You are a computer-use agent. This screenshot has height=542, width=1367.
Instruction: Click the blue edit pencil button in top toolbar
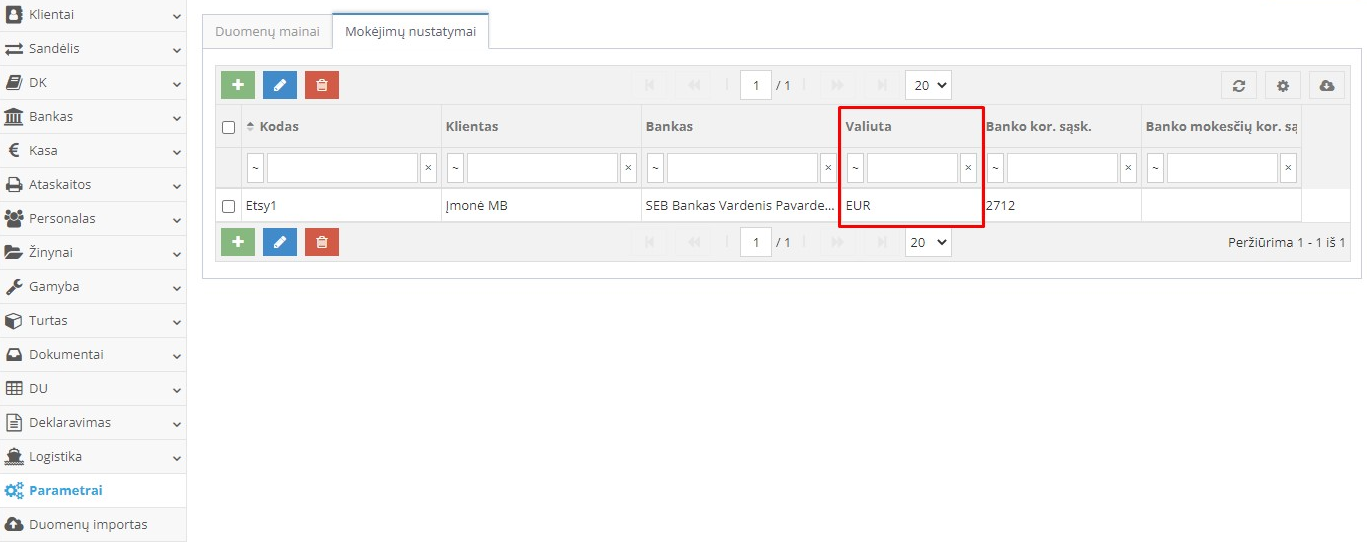pos(280,85)
